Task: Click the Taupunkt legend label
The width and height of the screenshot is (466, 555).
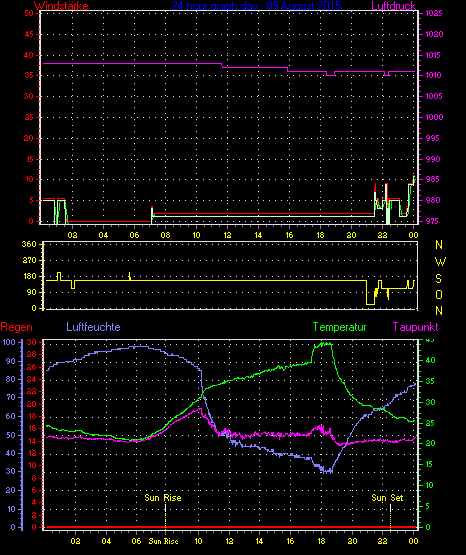Action: tap(415, 327)
